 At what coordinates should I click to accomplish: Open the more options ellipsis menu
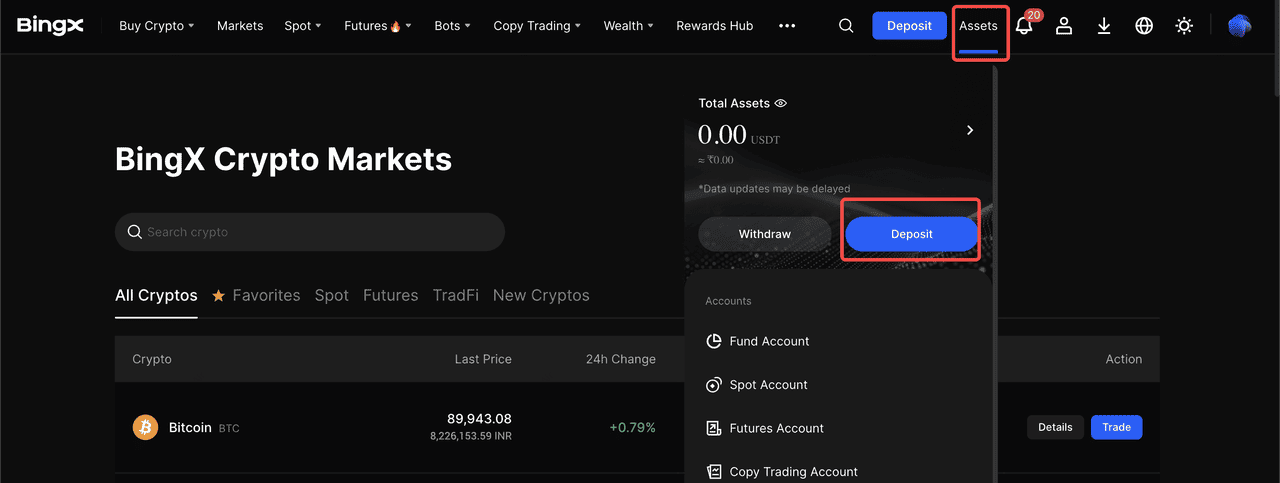coord(787,26)
